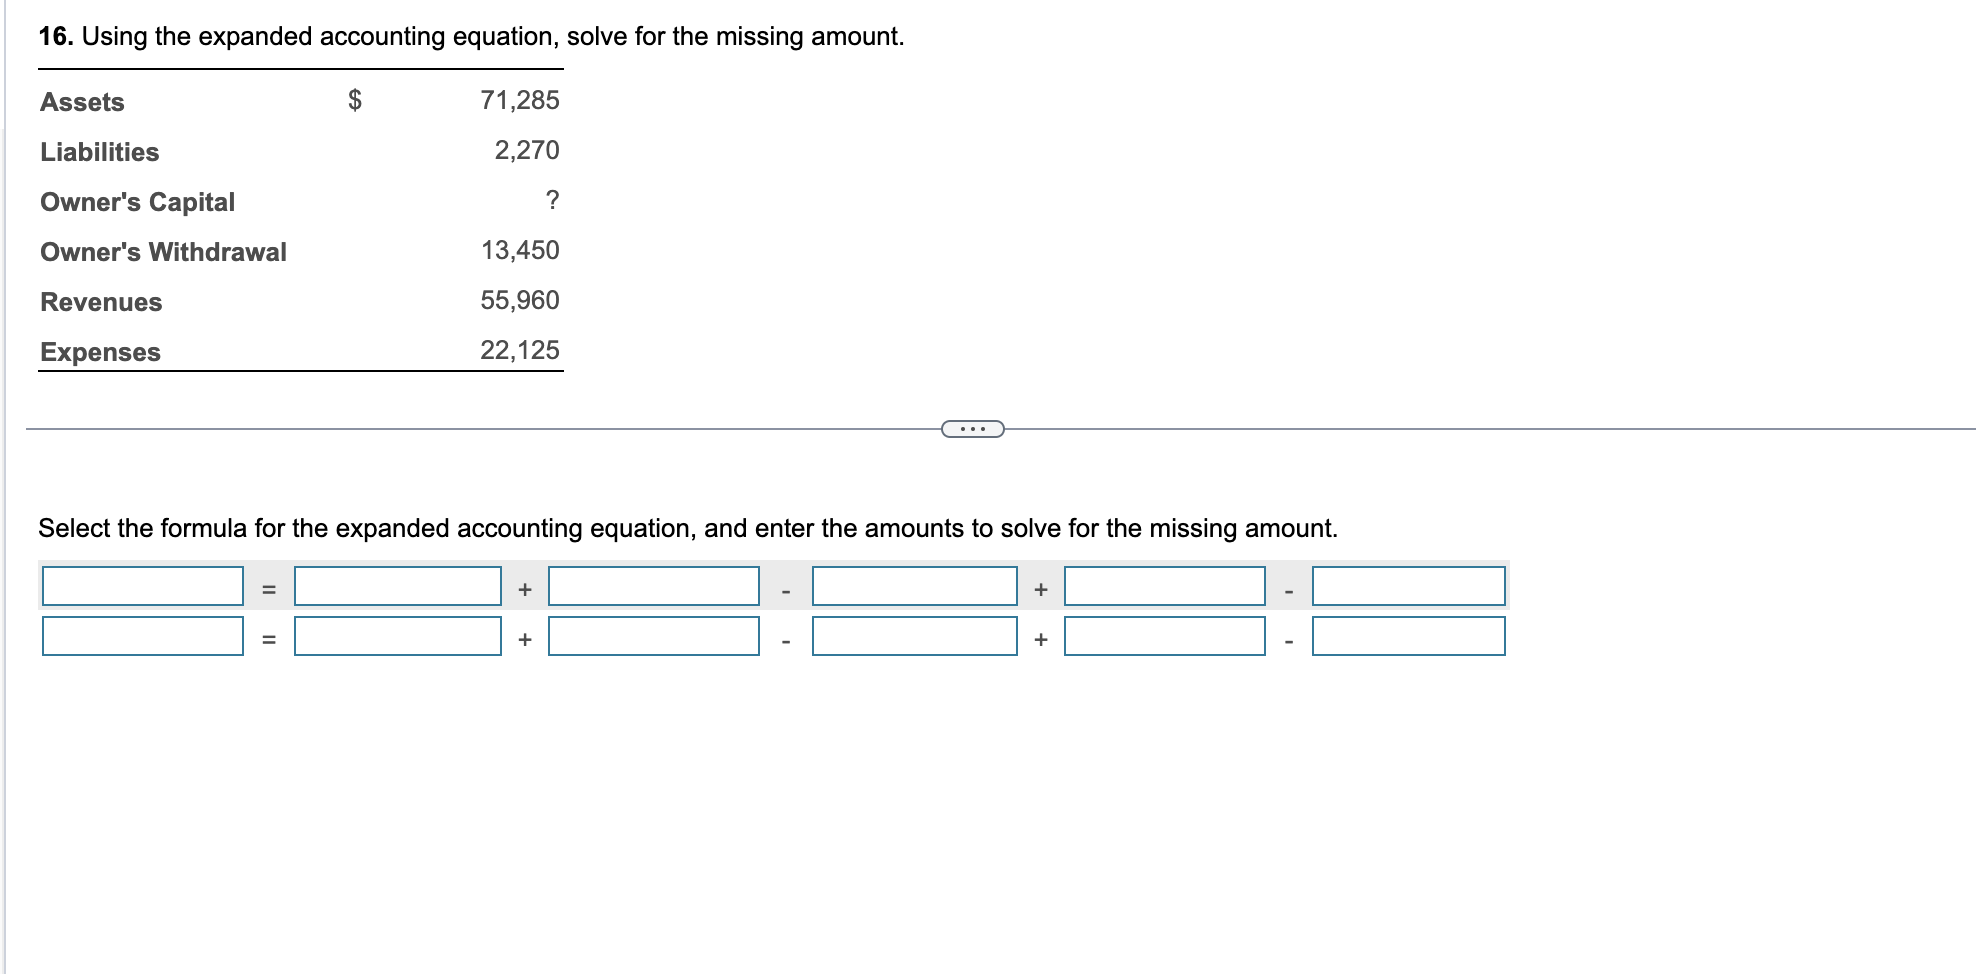
Task: Open the first formula term dropdown in top row
Action: tap(140, 588)
